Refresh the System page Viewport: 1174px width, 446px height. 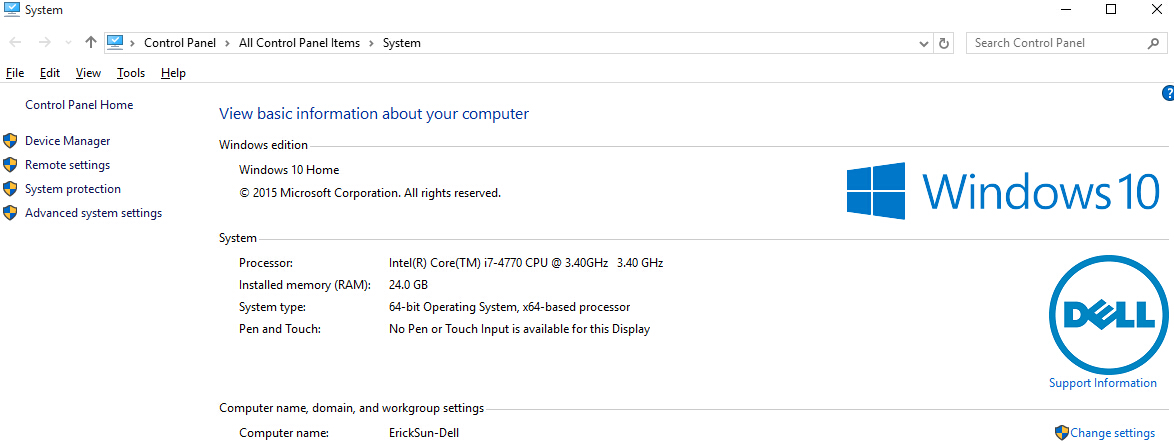point(944,43)
